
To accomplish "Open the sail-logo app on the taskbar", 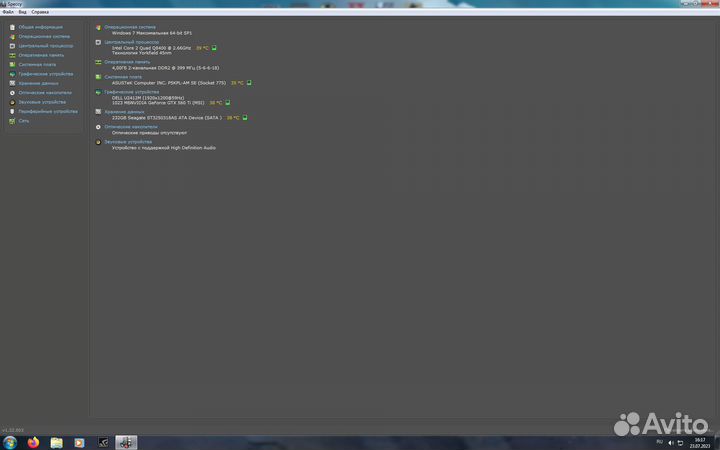I will pos(103,443).
